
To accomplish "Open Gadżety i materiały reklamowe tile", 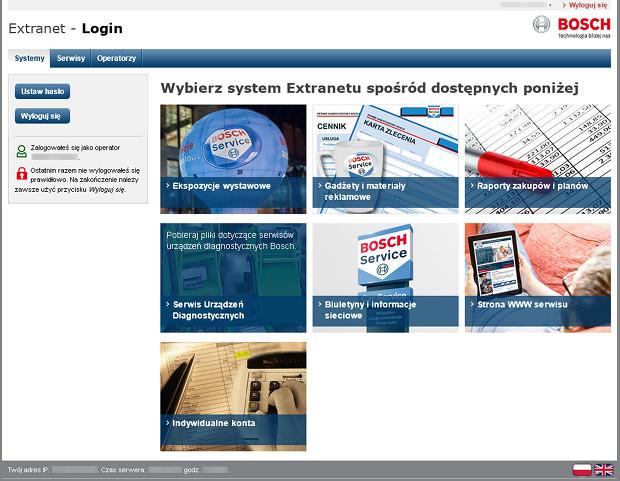I will (386, 159).
